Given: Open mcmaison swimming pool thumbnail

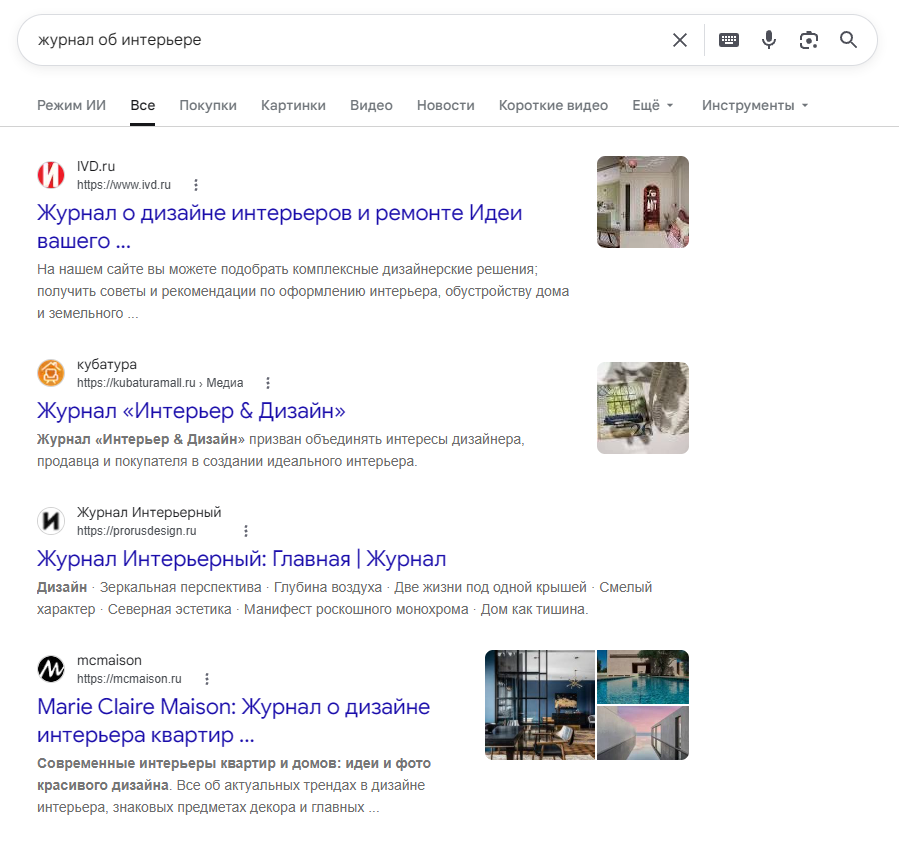Looking at the screenshot, I should [x=643, y=677].
